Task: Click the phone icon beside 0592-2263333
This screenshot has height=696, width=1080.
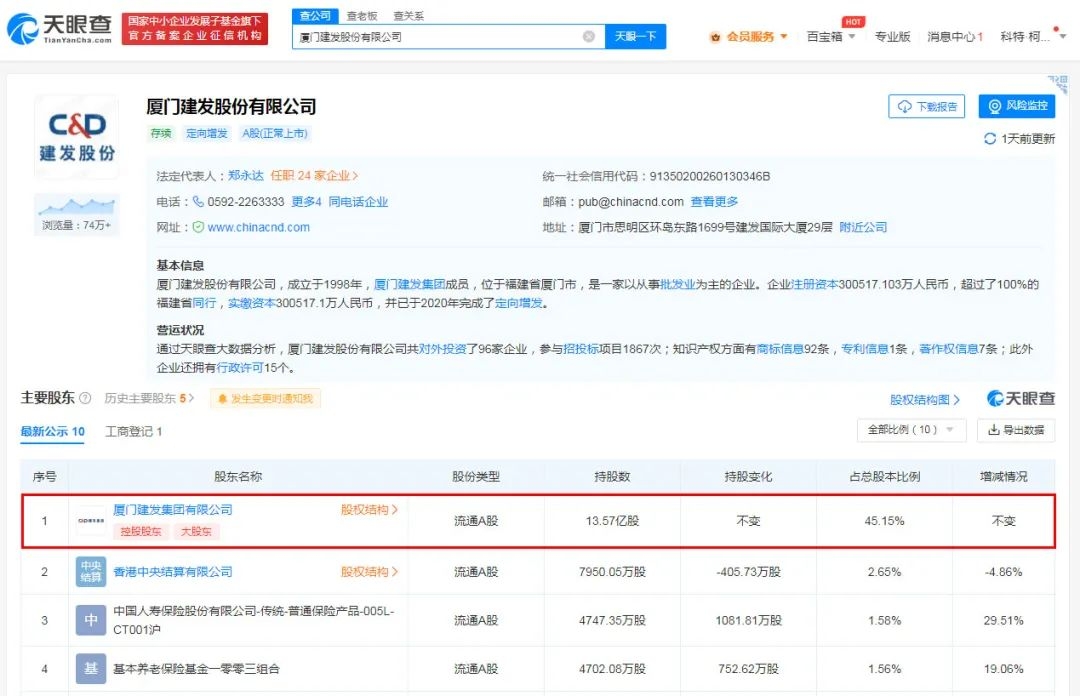Action: (198, 201)
